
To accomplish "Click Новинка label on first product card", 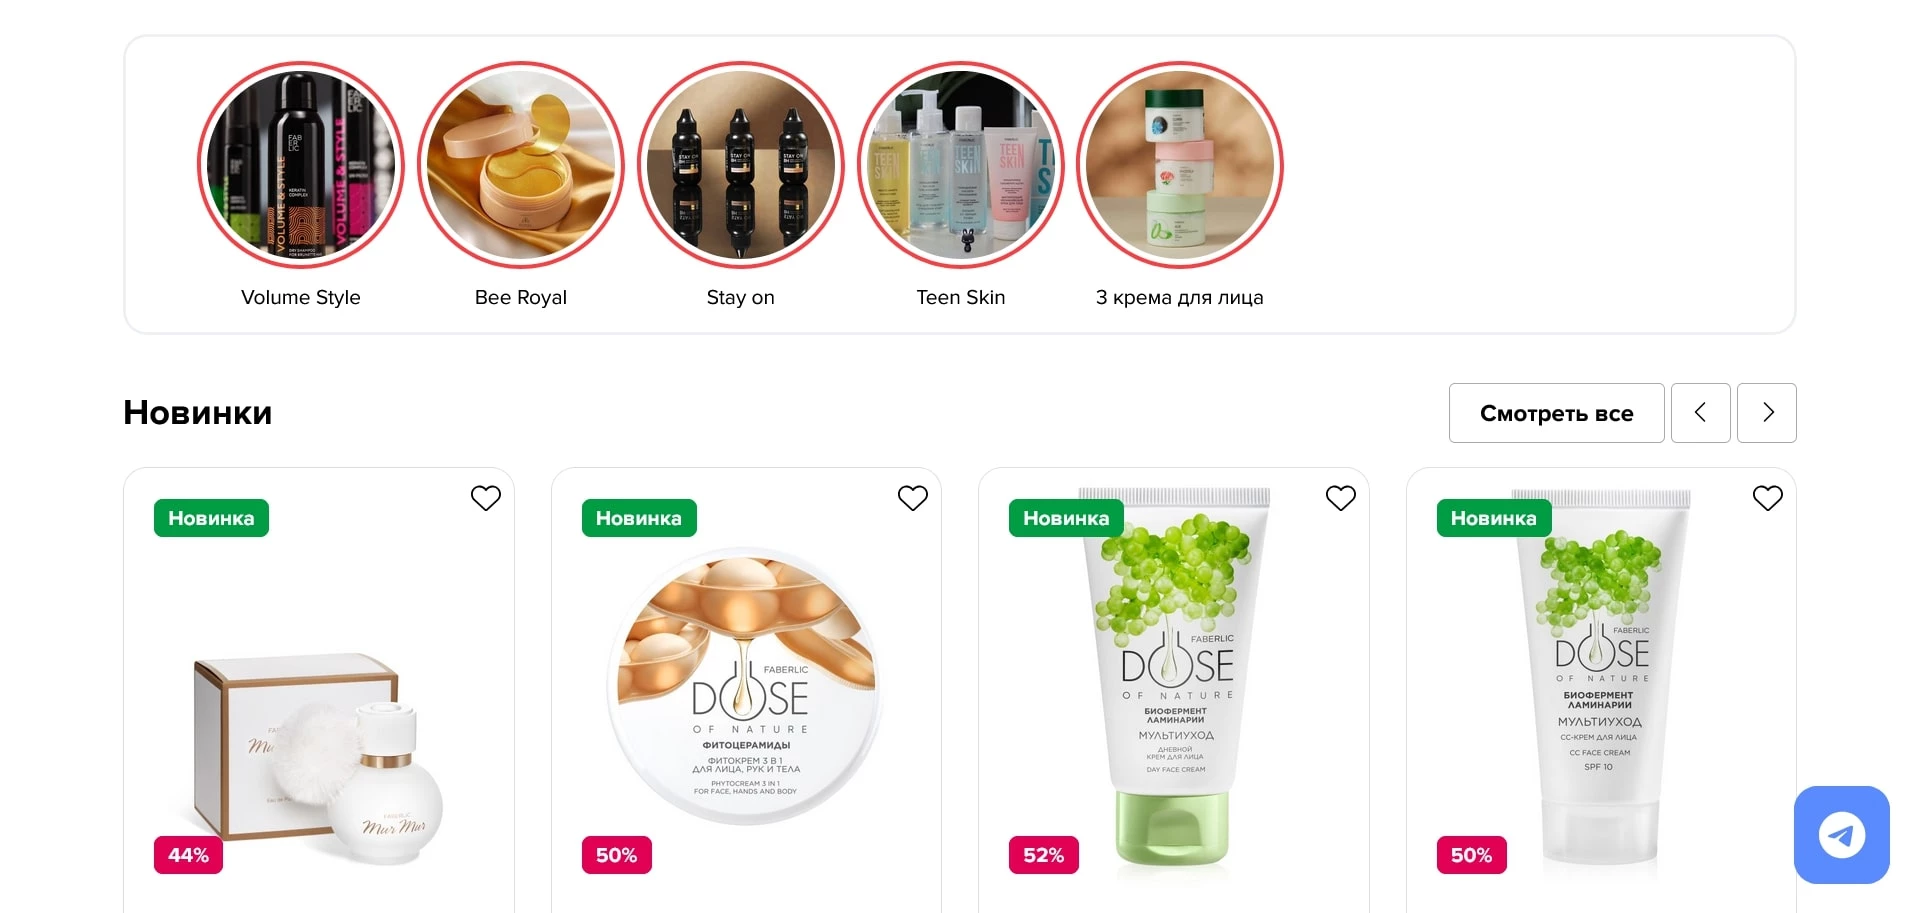I will pos(211,518).
